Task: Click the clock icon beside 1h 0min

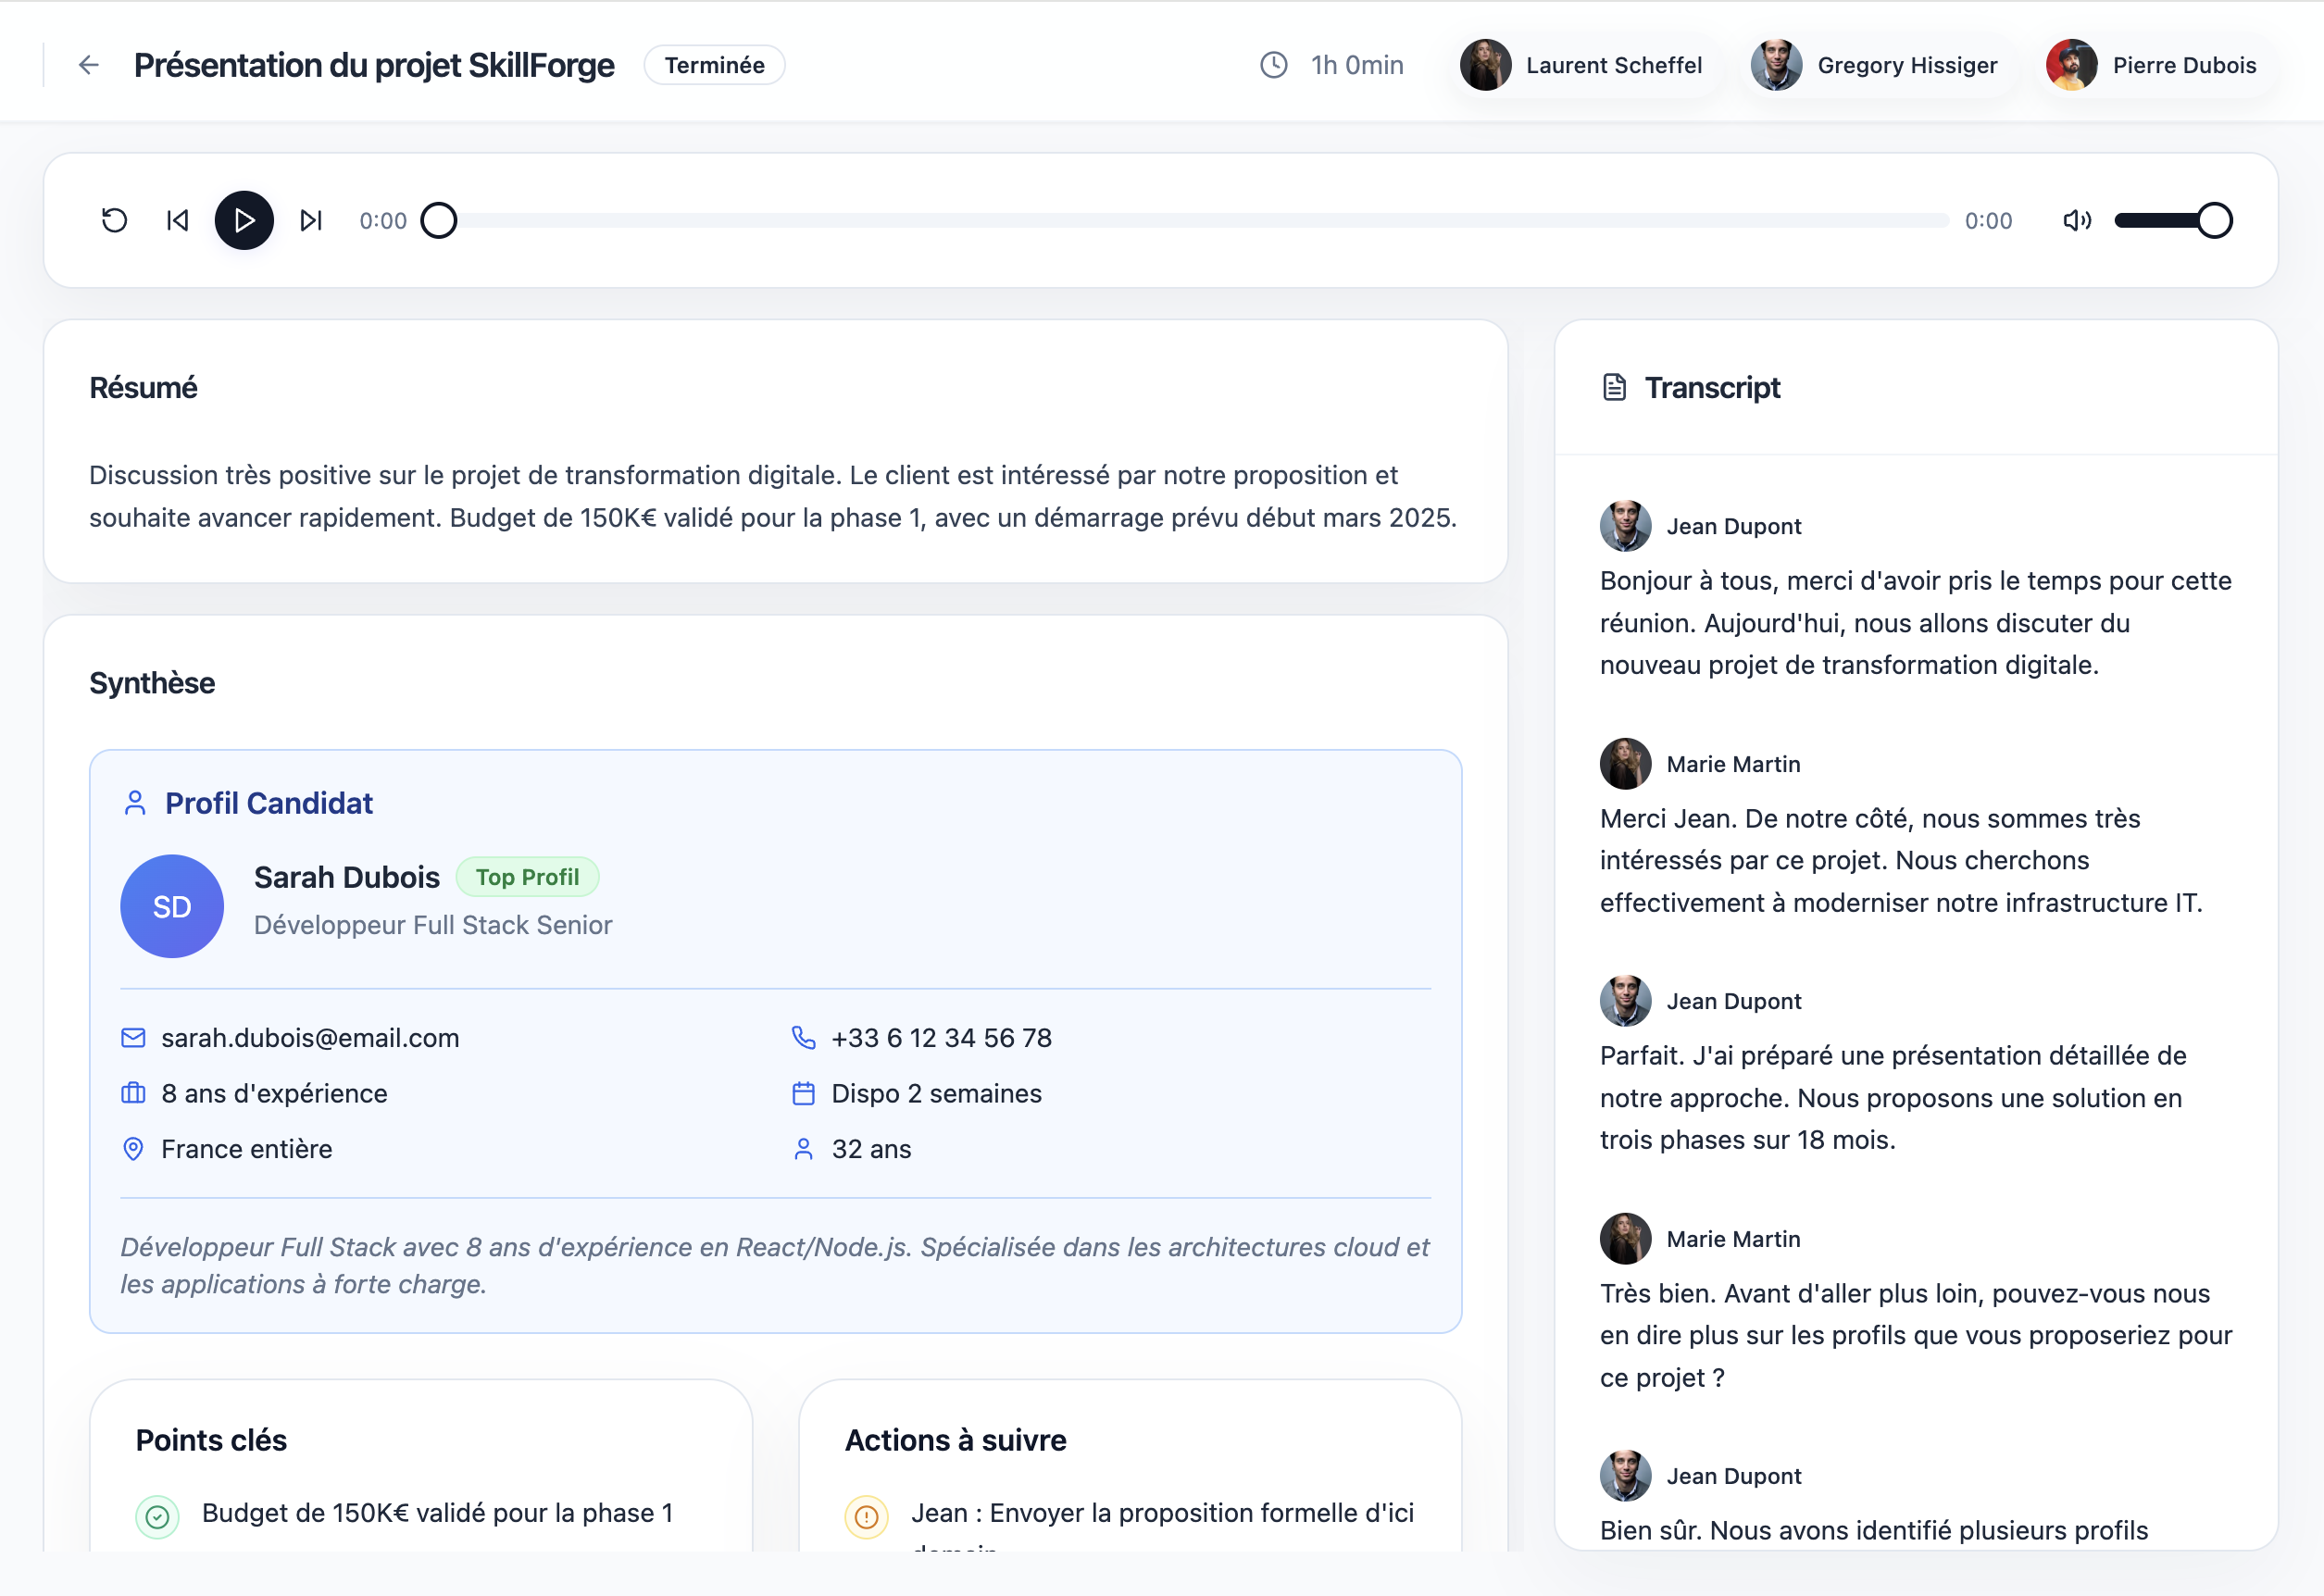Action: pos(1273,65)
